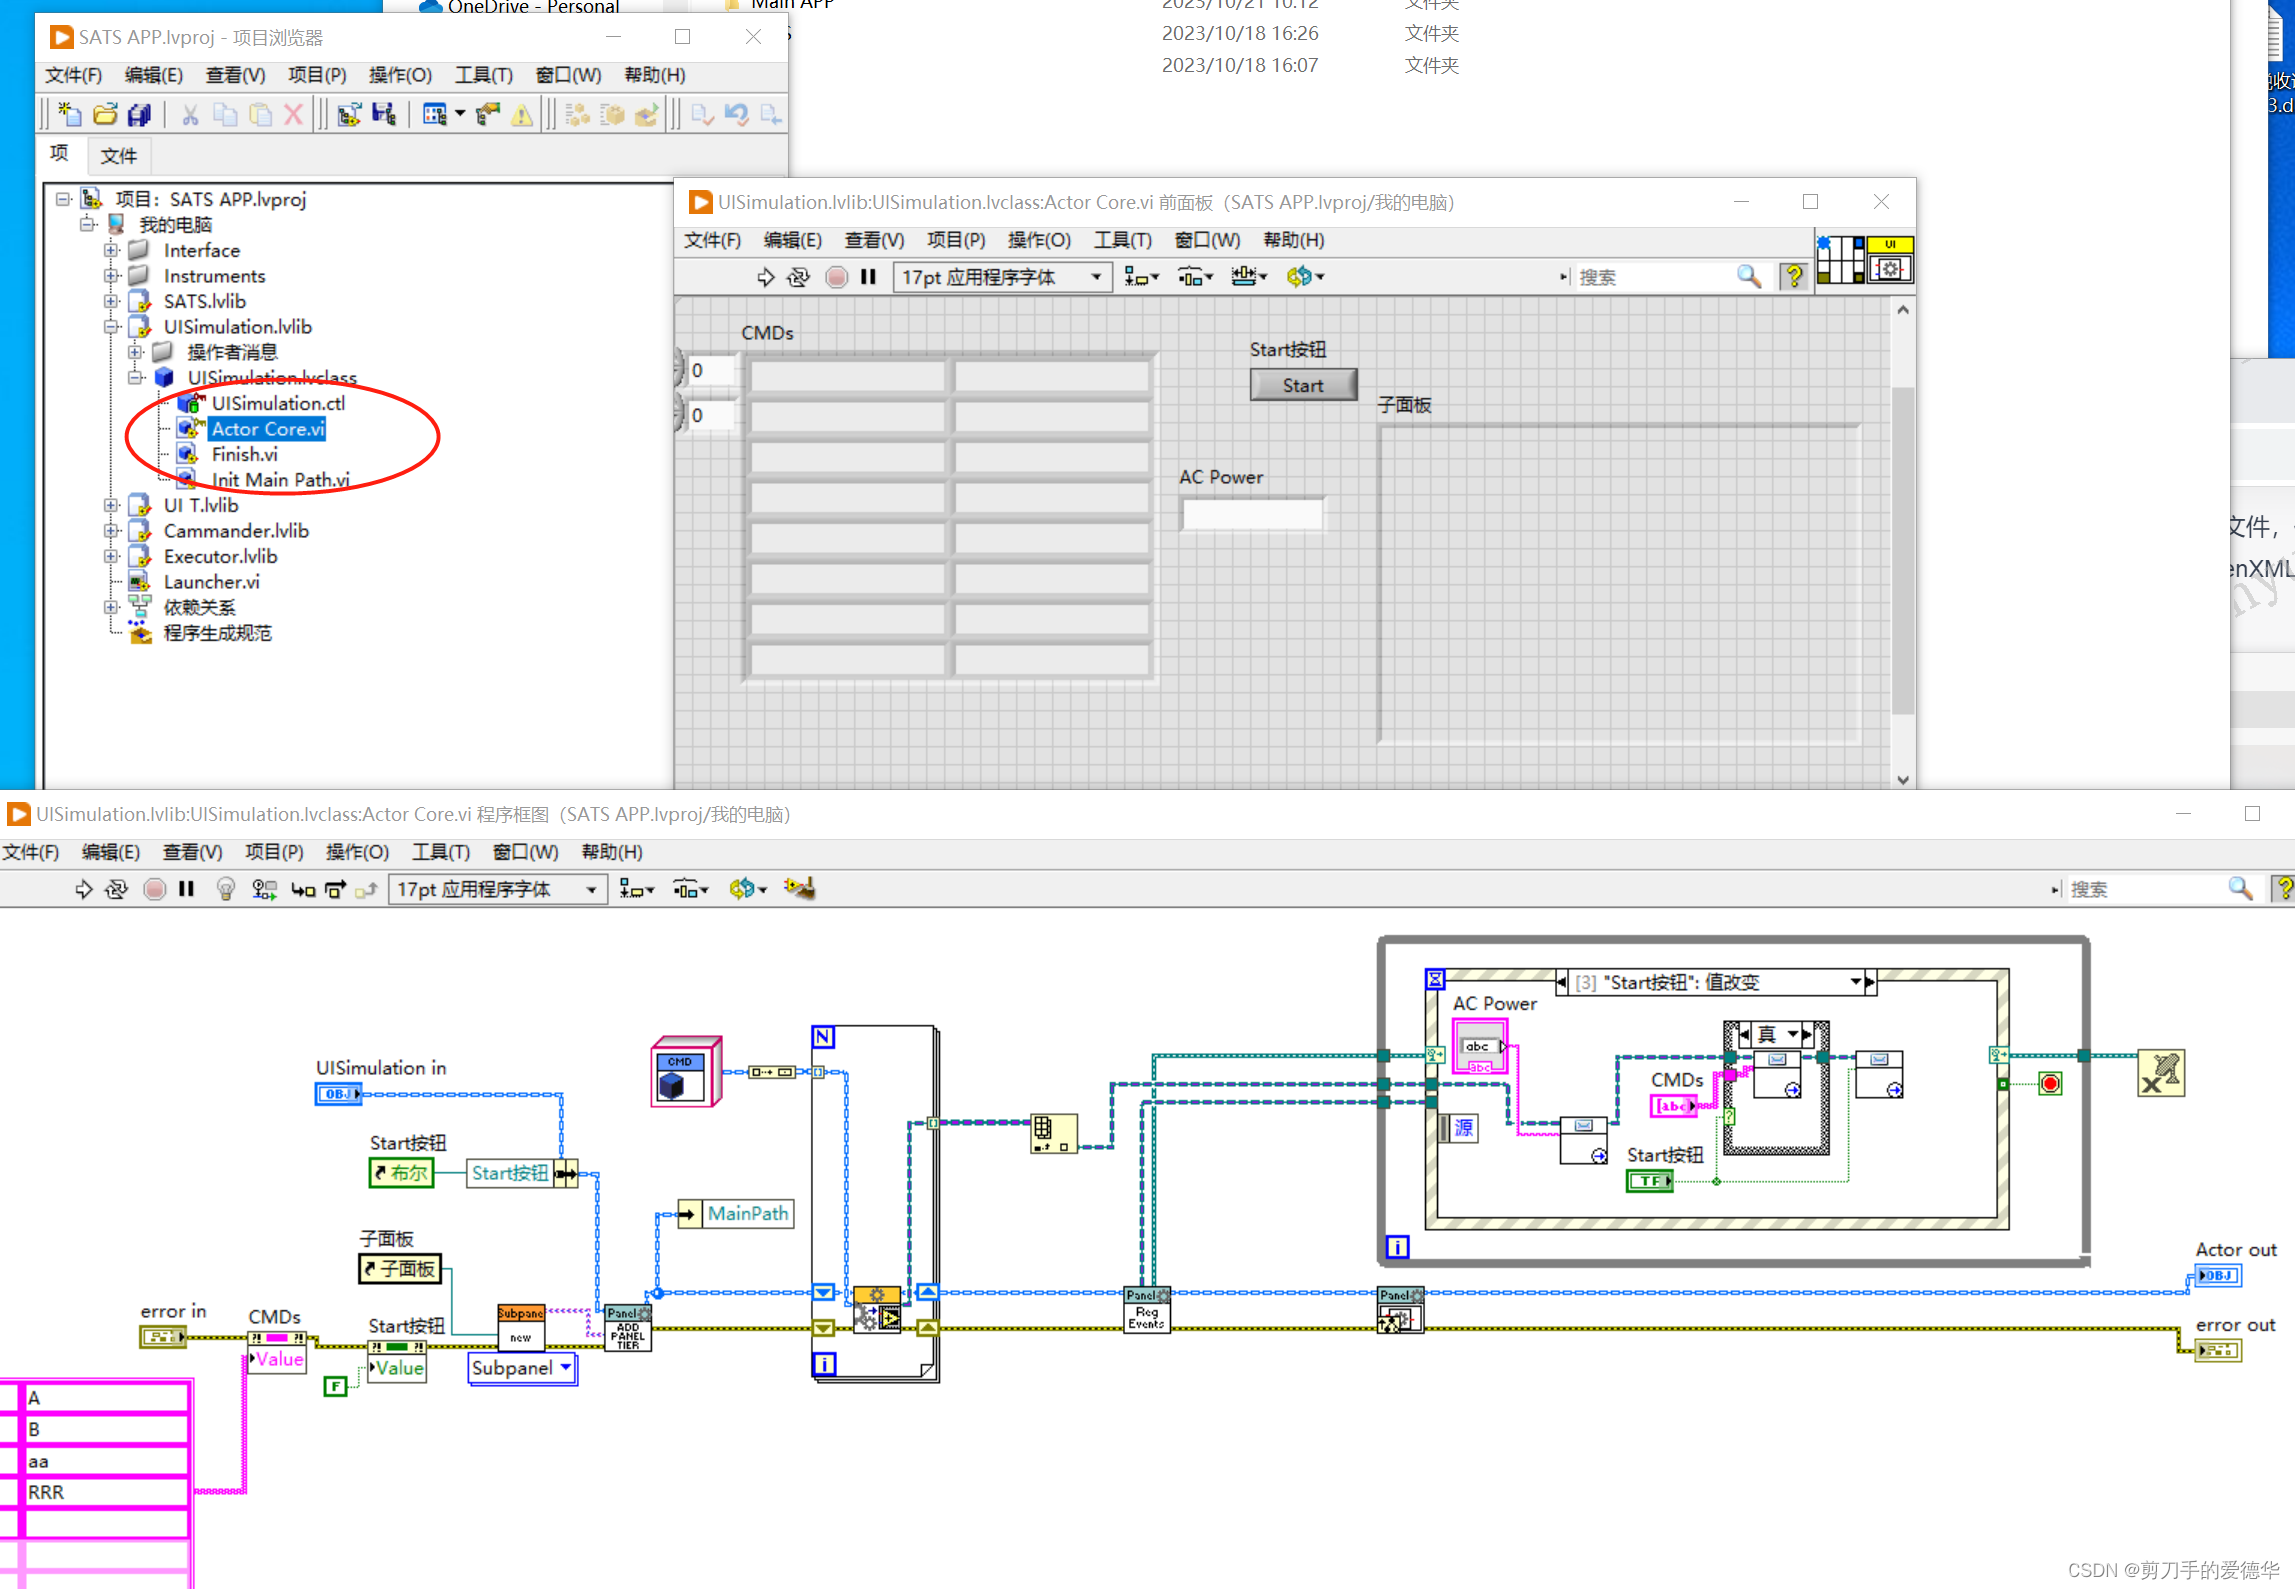Image resolution: width=2295 pixels, height=1589 pixels.
Task: Open 工具(T) menu in project explorer
Action: point(483,75)
